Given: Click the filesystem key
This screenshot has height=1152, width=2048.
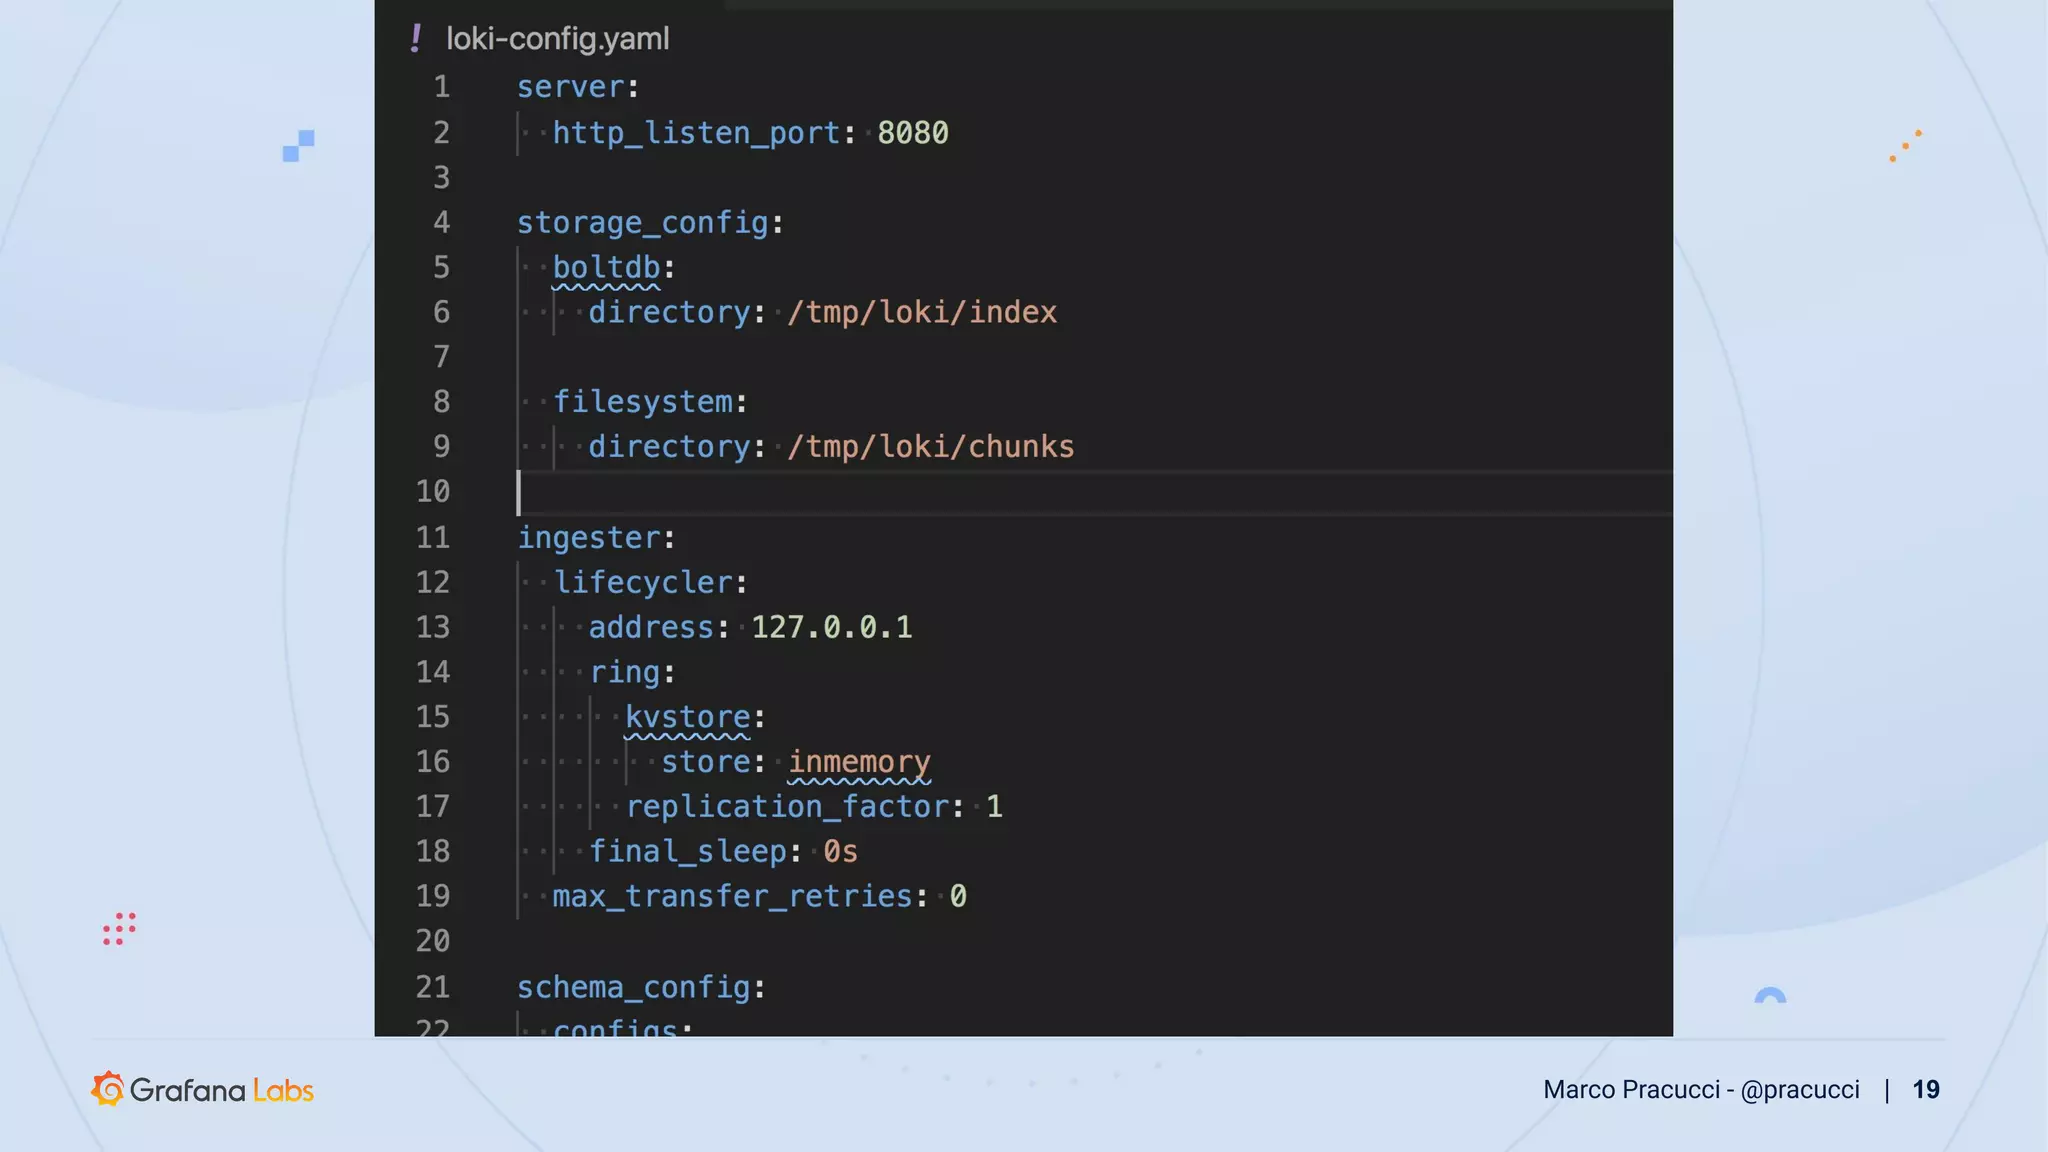Looking at the screenshot, I should [643, 402].
